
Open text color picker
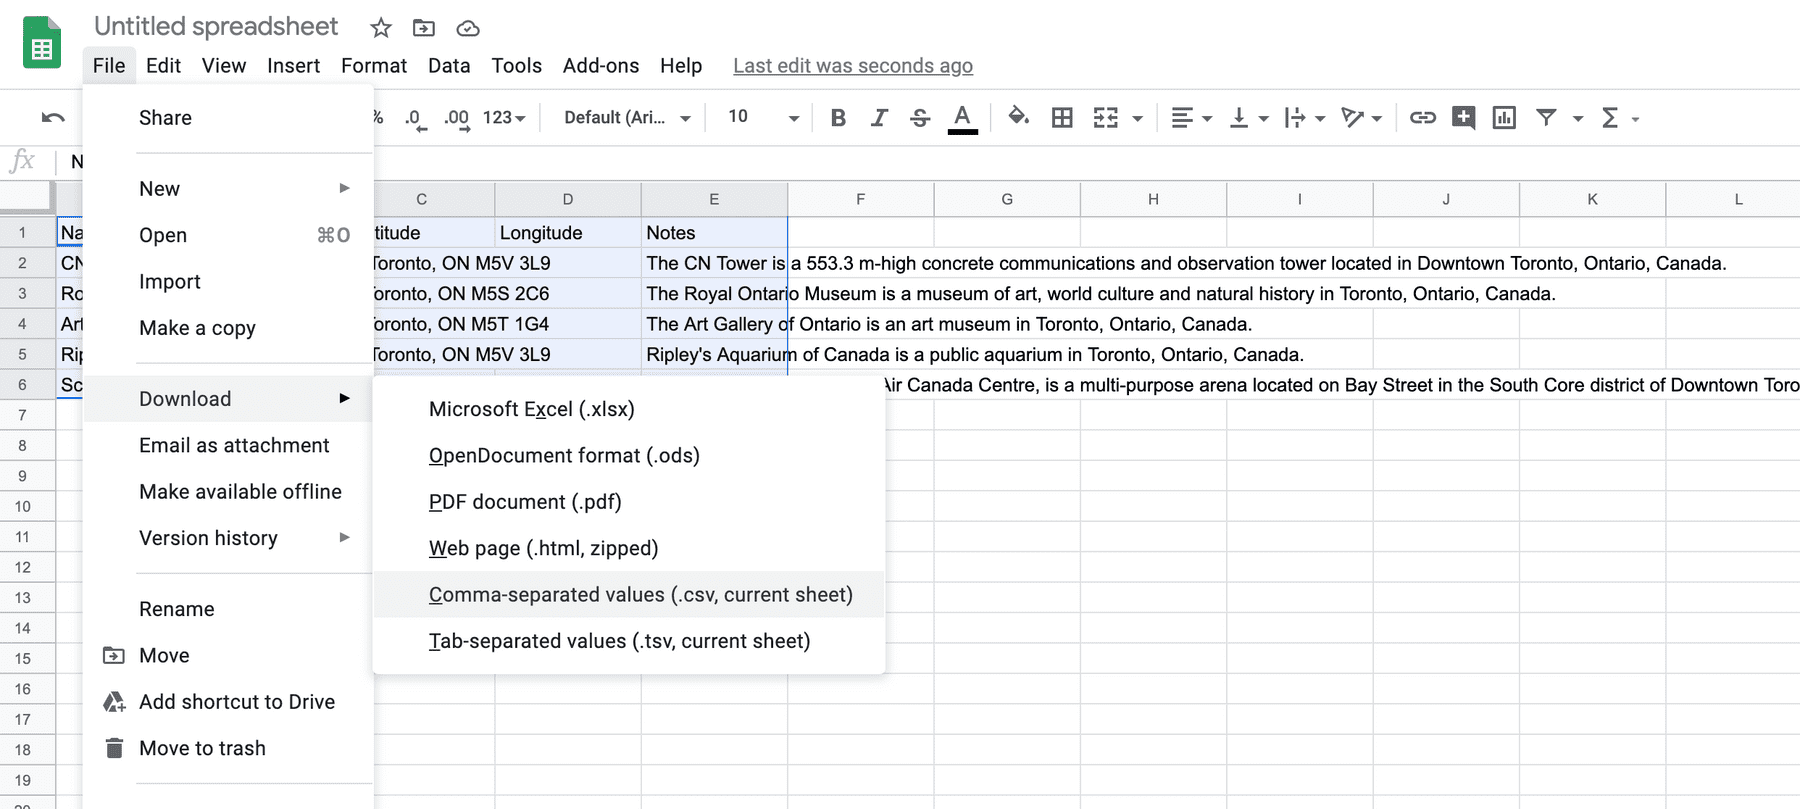[x=962, y=118]
